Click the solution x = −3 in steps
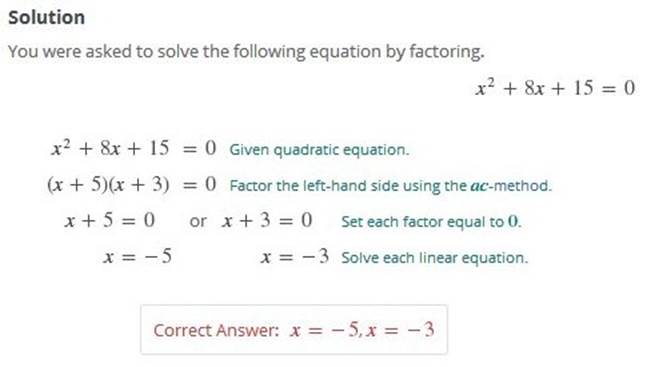The image size is (651, 367). [x=295, y=257]
